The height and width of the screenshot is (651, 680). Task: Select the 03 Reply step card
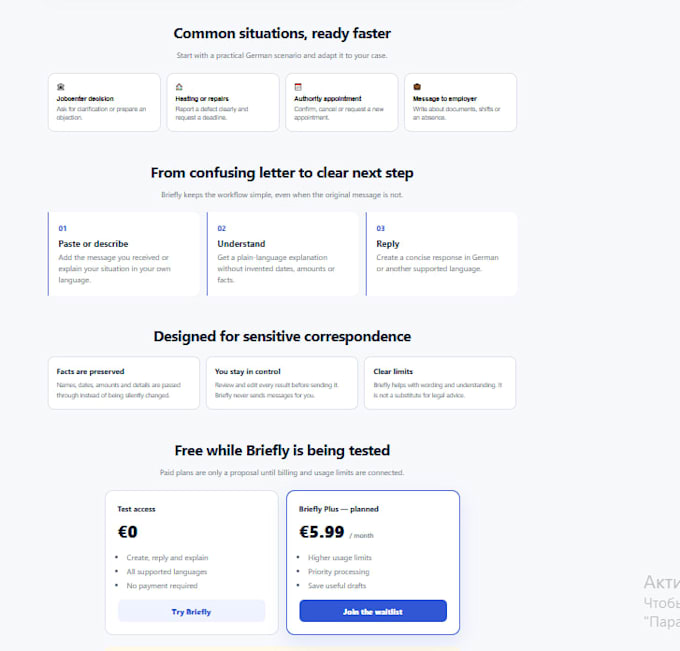click(441, 254)
